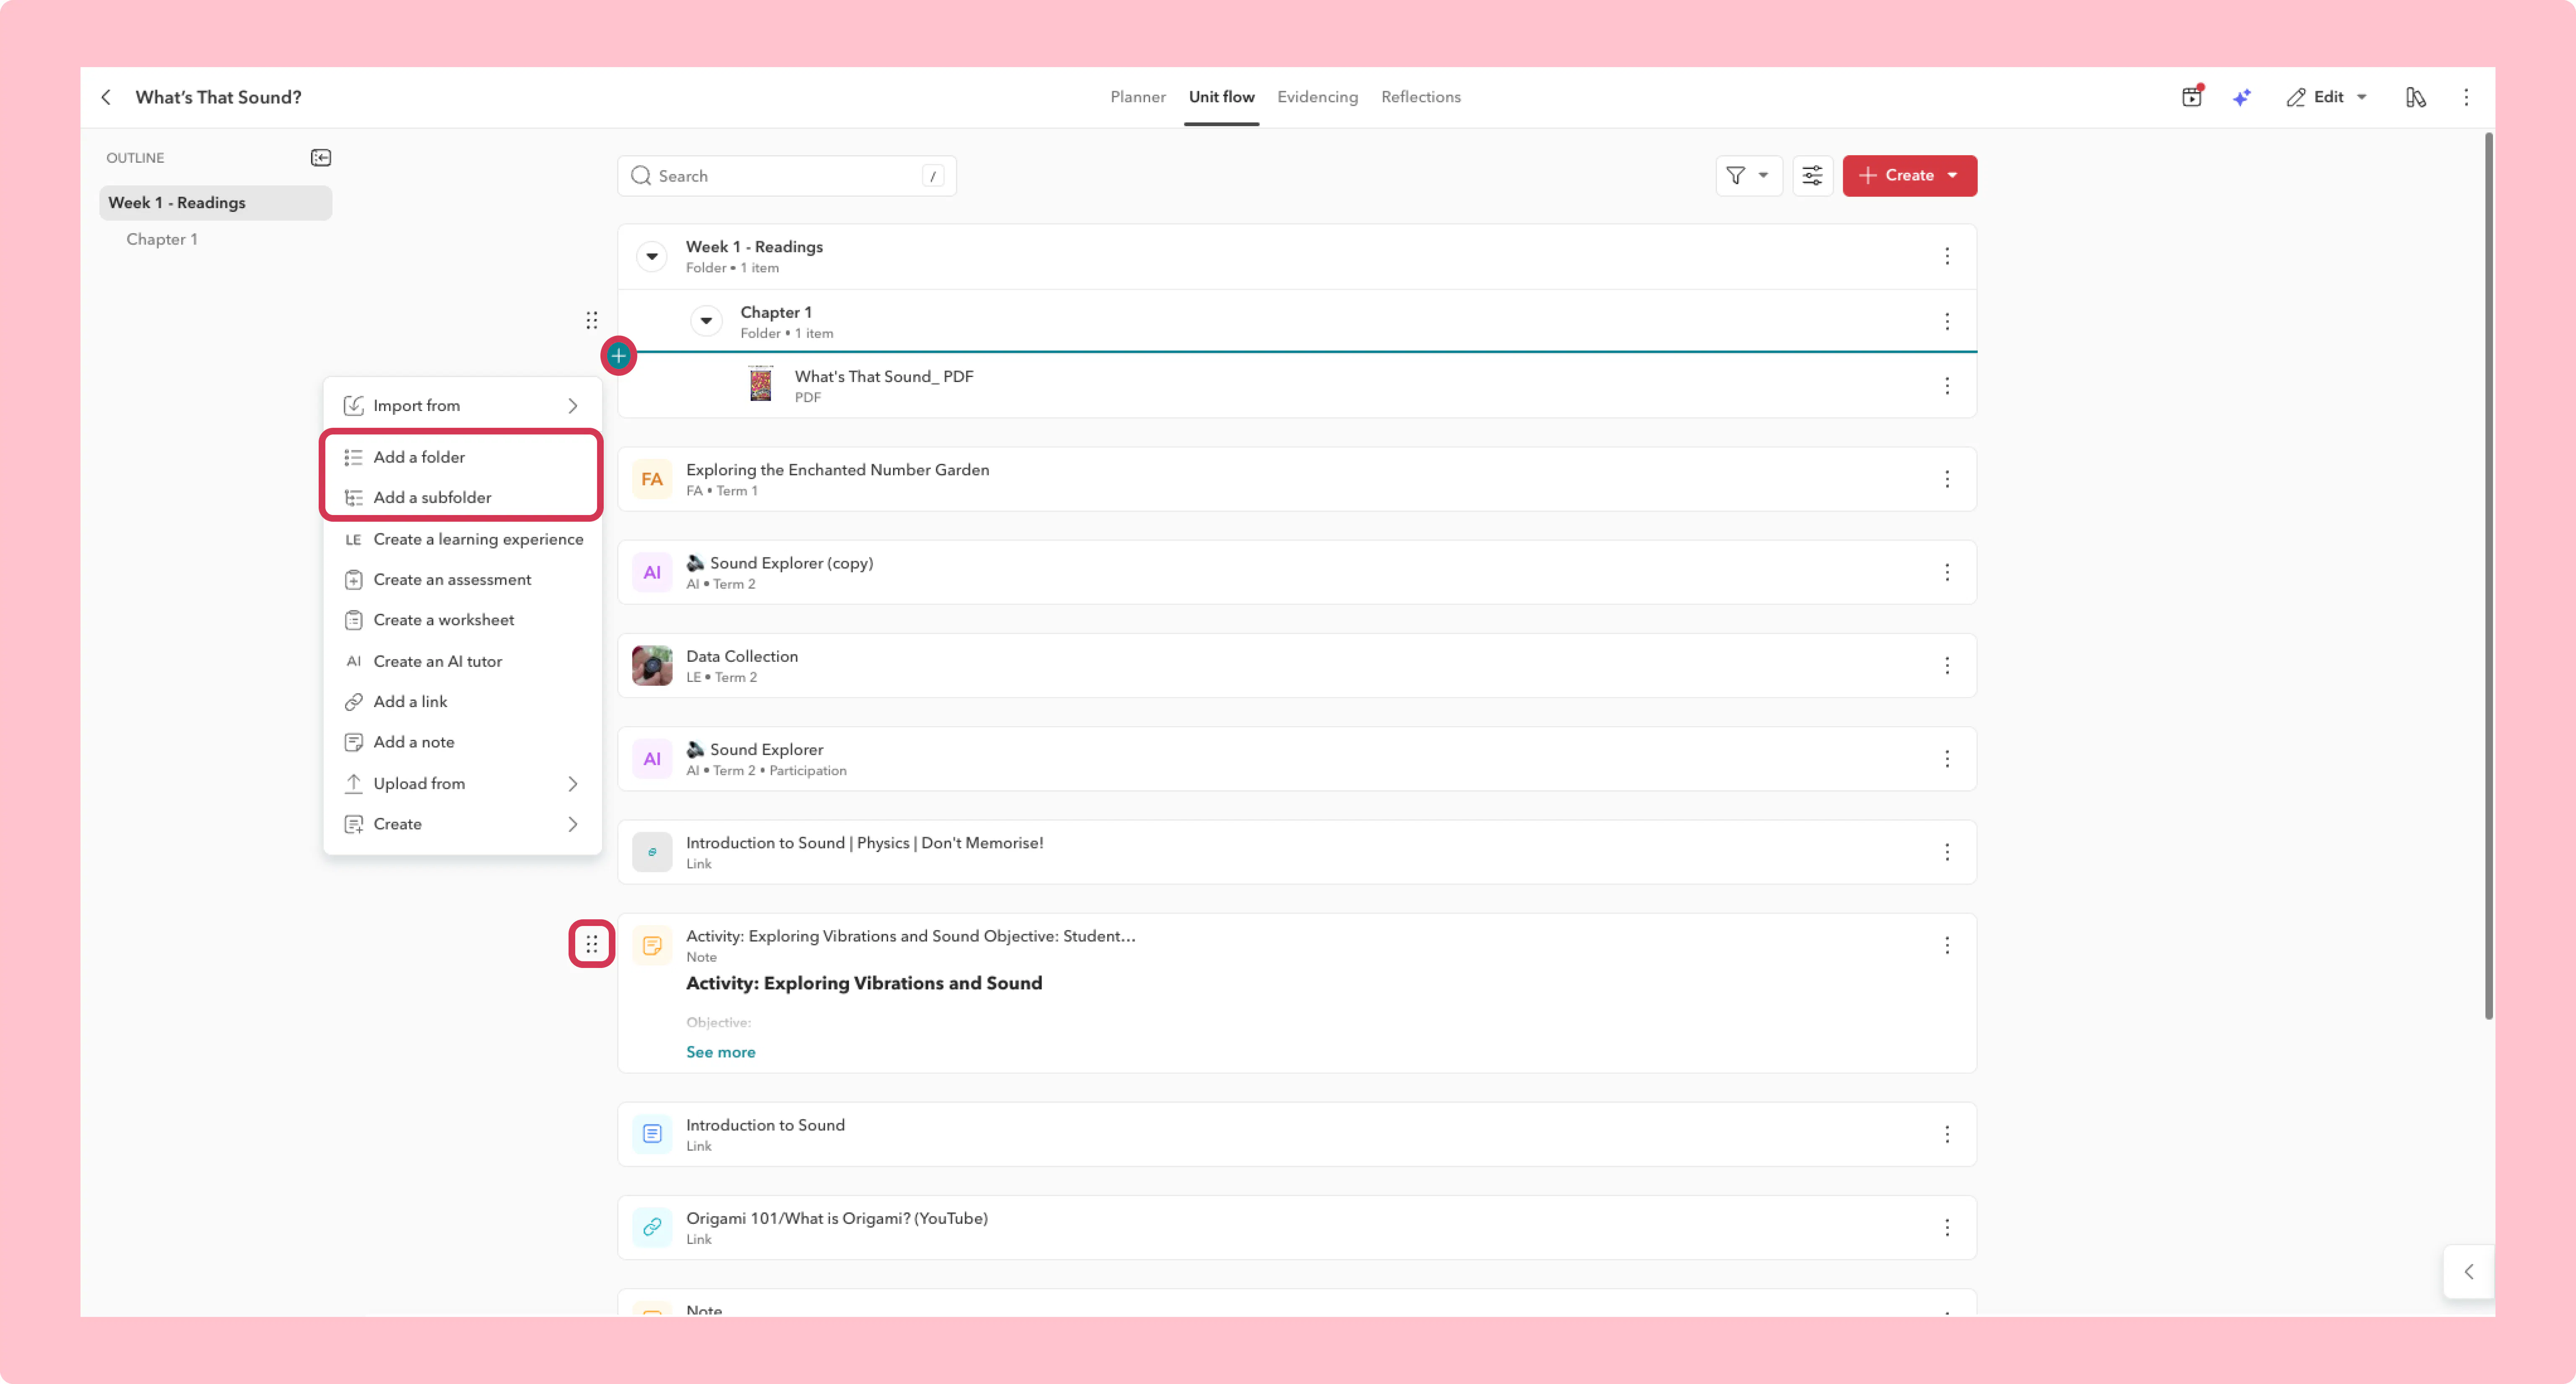The height and width of the screenshot is (1384, 2576).
Task: Focus the Search input field
Action: point(787,176)
